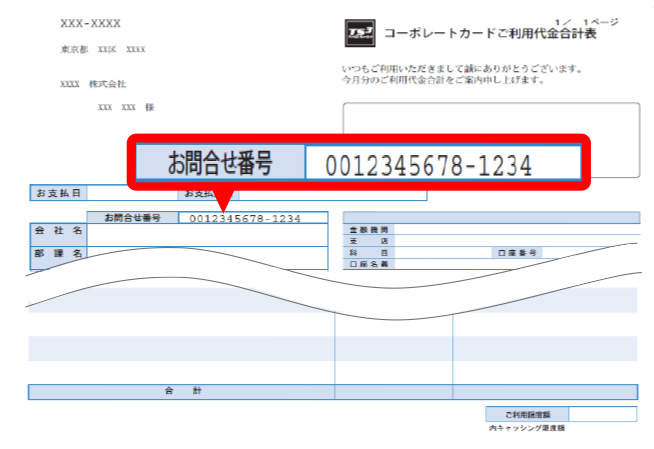Click the card company logo icon

pyautogui.click(x=358, y=32)
